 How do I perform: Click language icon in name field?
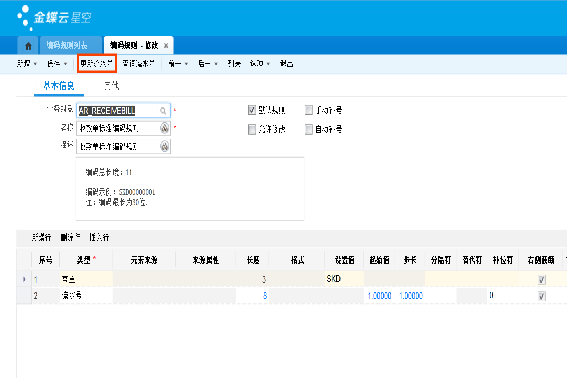pos(165,128)
